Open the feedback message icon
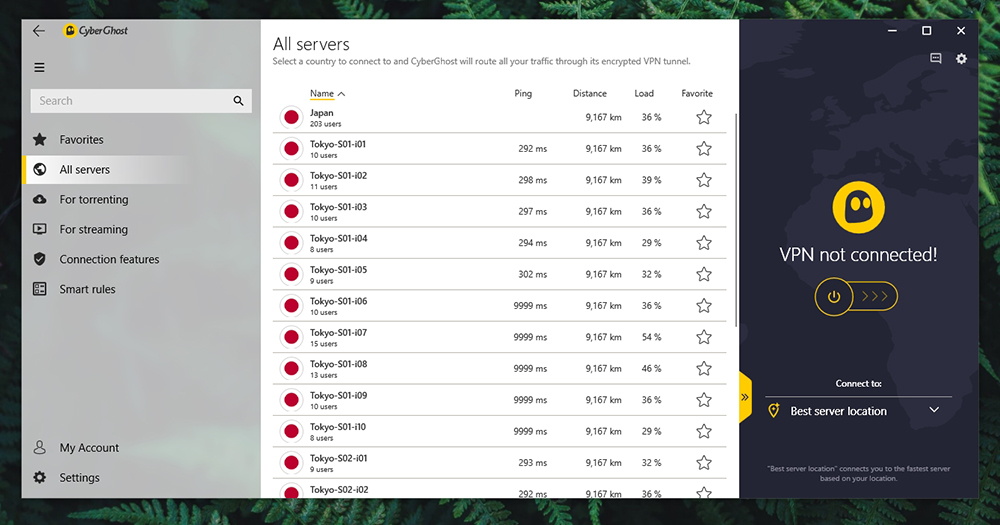1000x525 pixels. (936, 59)
